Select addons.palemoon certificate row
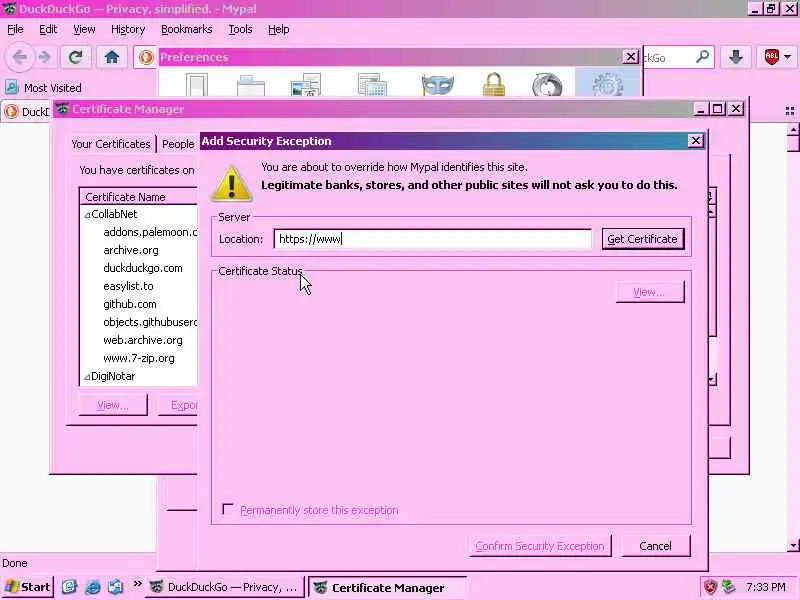 139,232
